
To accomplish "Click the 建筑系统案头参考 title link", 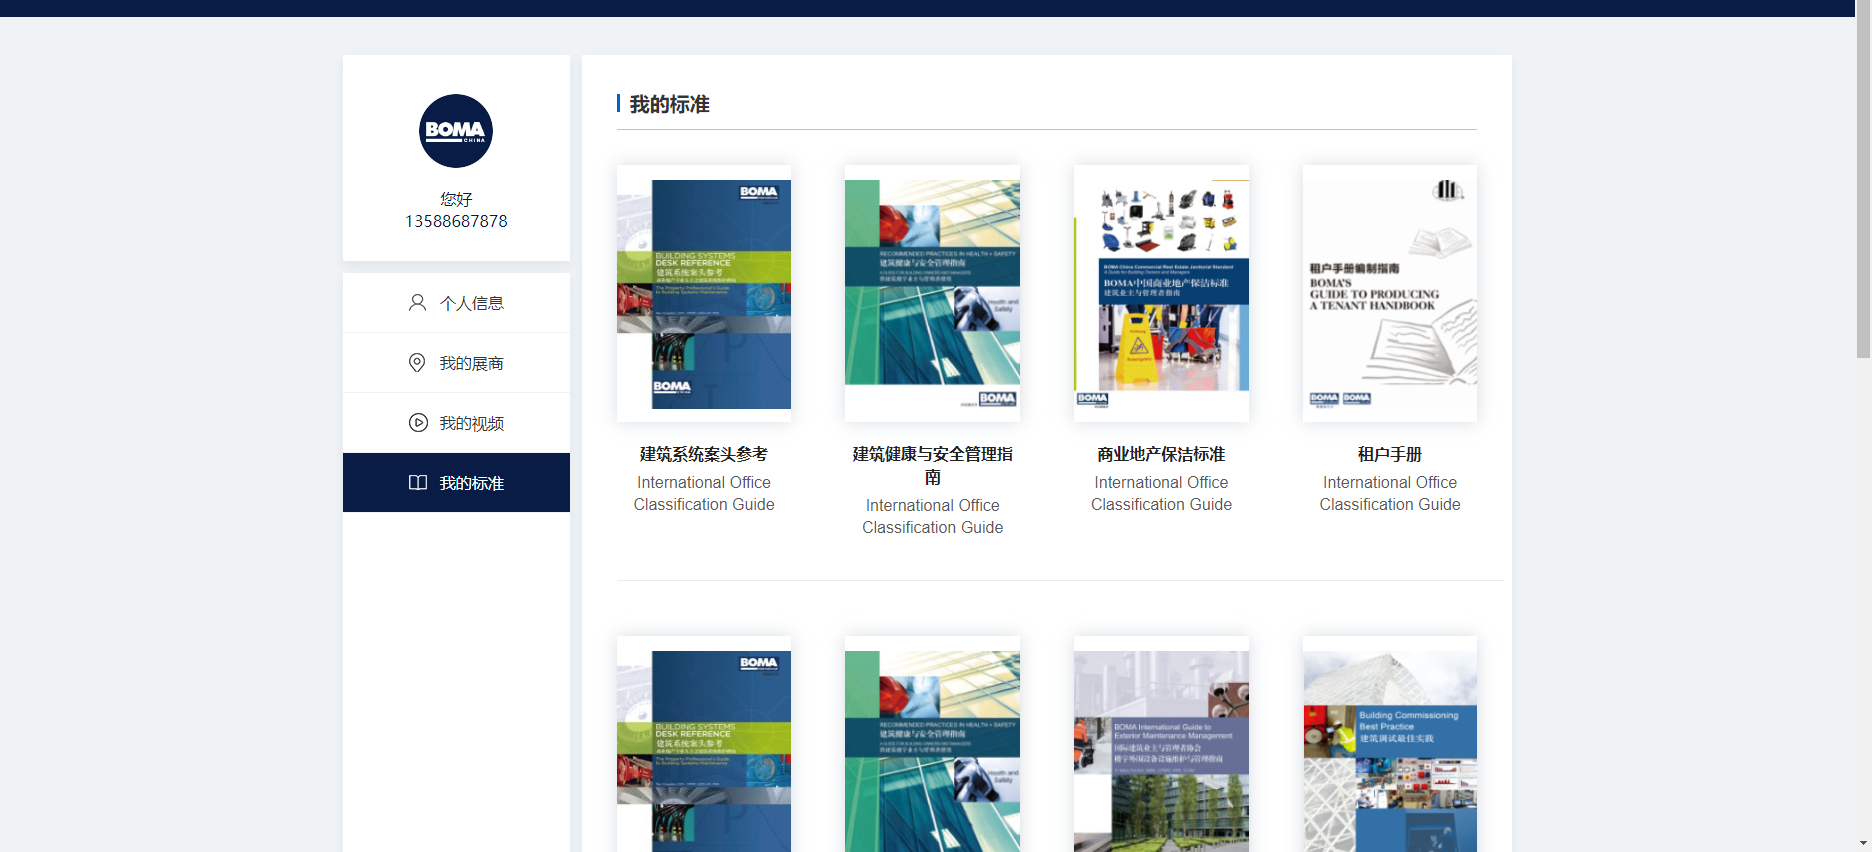I will click(x=704, y=454).
